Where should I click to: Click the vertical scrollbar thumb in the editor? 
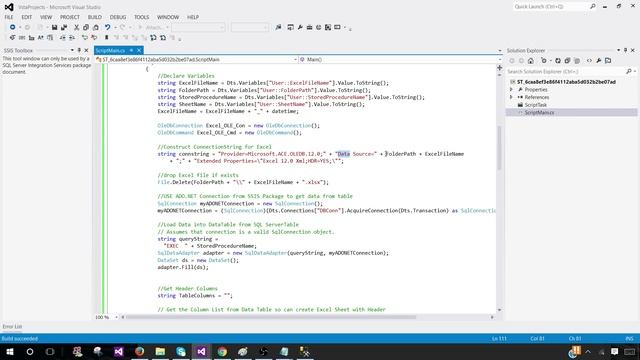[x=500, y=148]
